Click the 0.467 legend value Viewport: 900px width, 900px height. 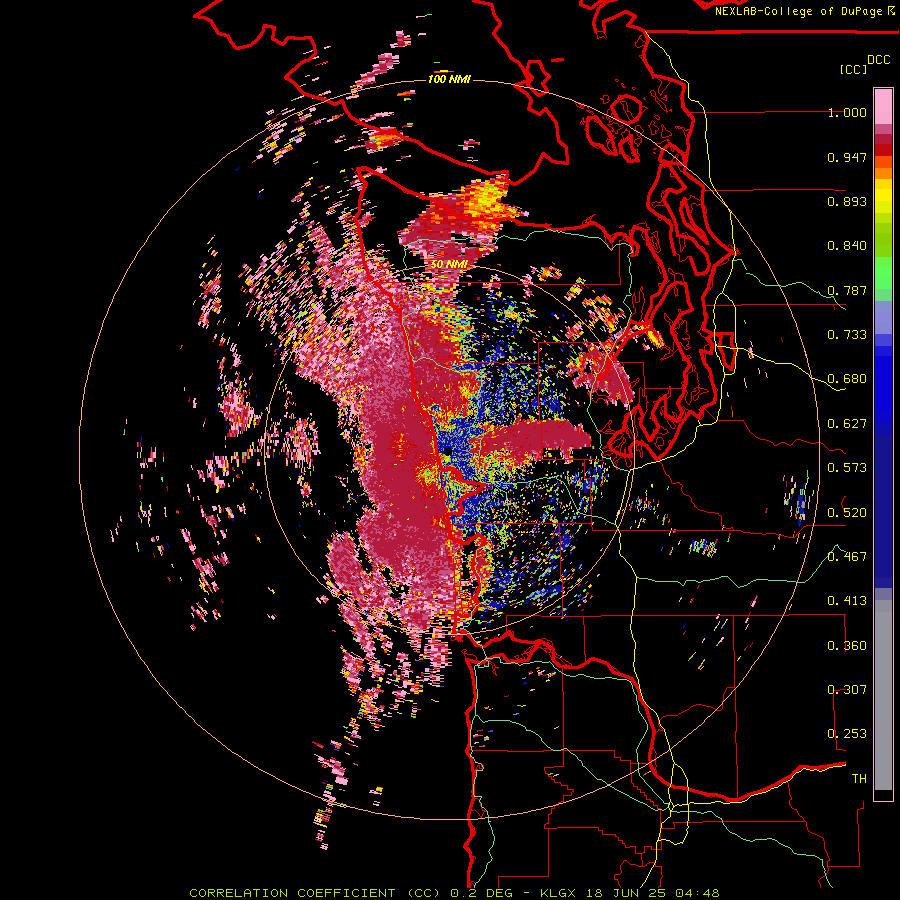[847, 556]
